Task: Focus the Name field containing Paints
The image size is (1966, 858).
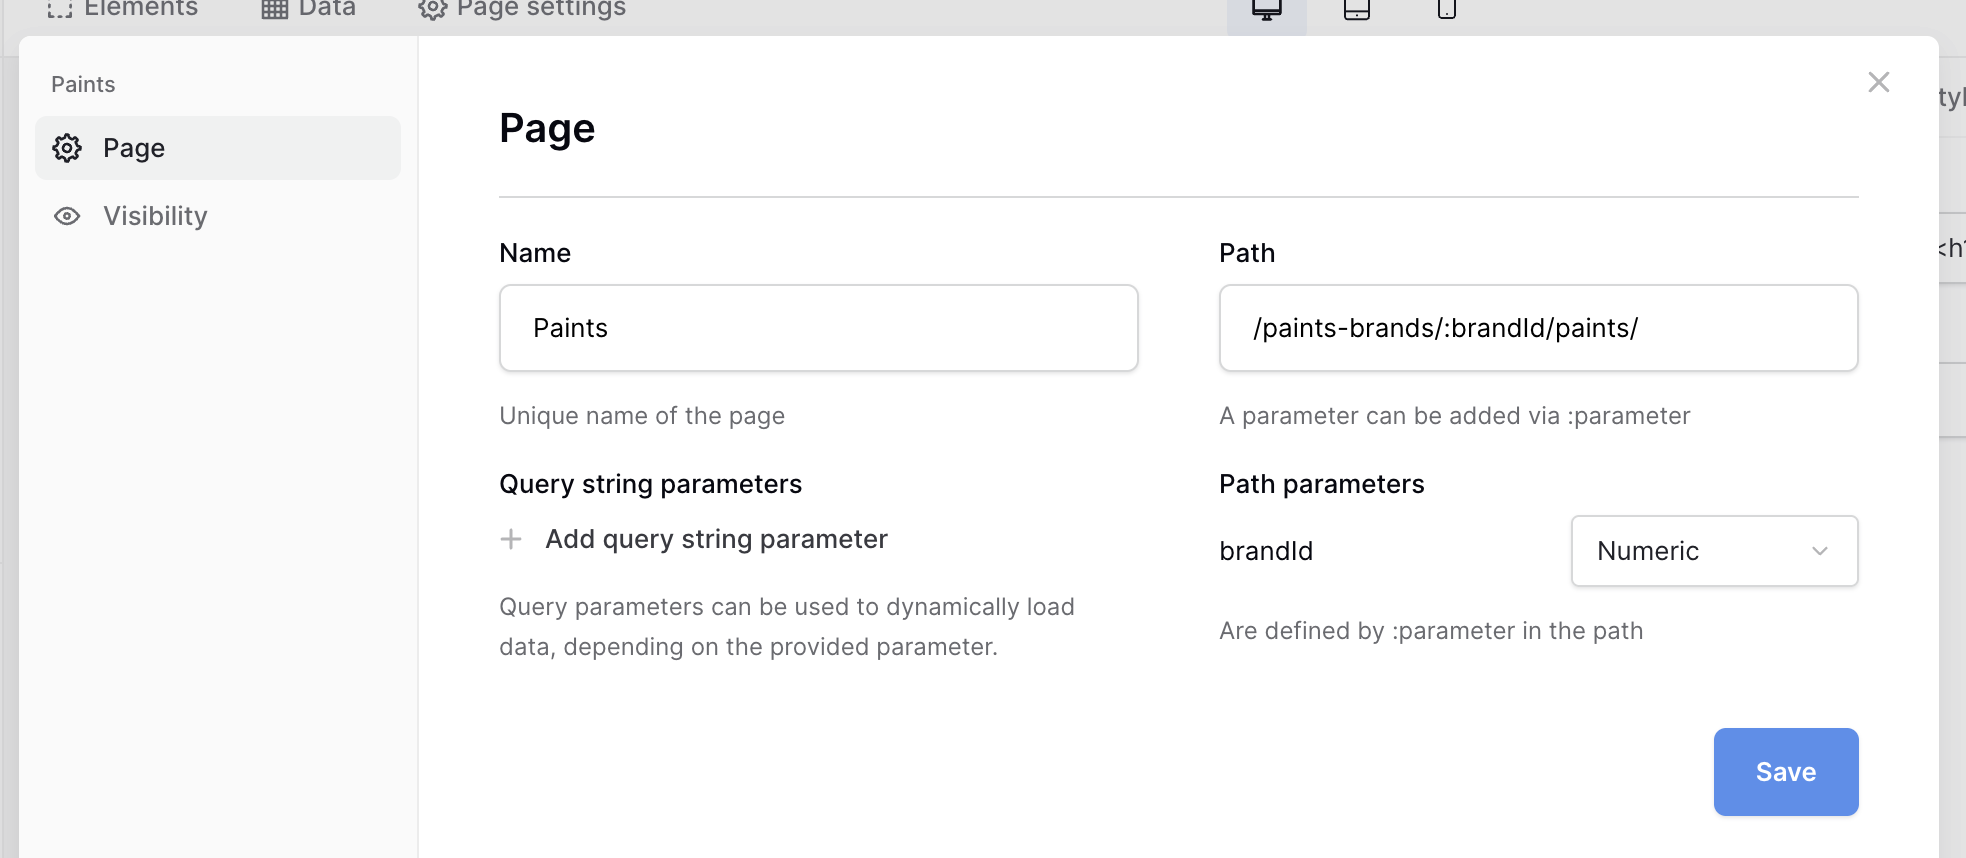Action: point(818,328)
